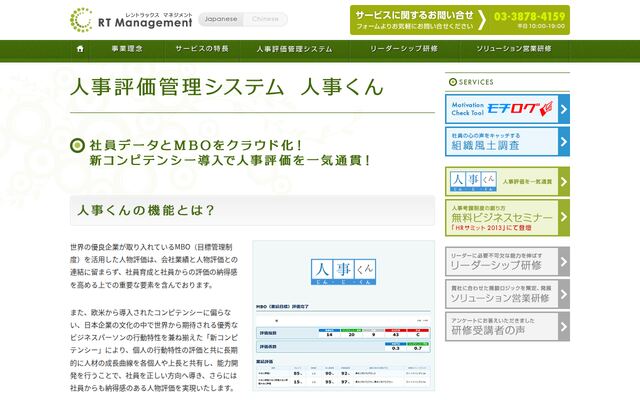
Task: Click the paragraph beginning 世界の優良企業
Action: coord(154,266)
